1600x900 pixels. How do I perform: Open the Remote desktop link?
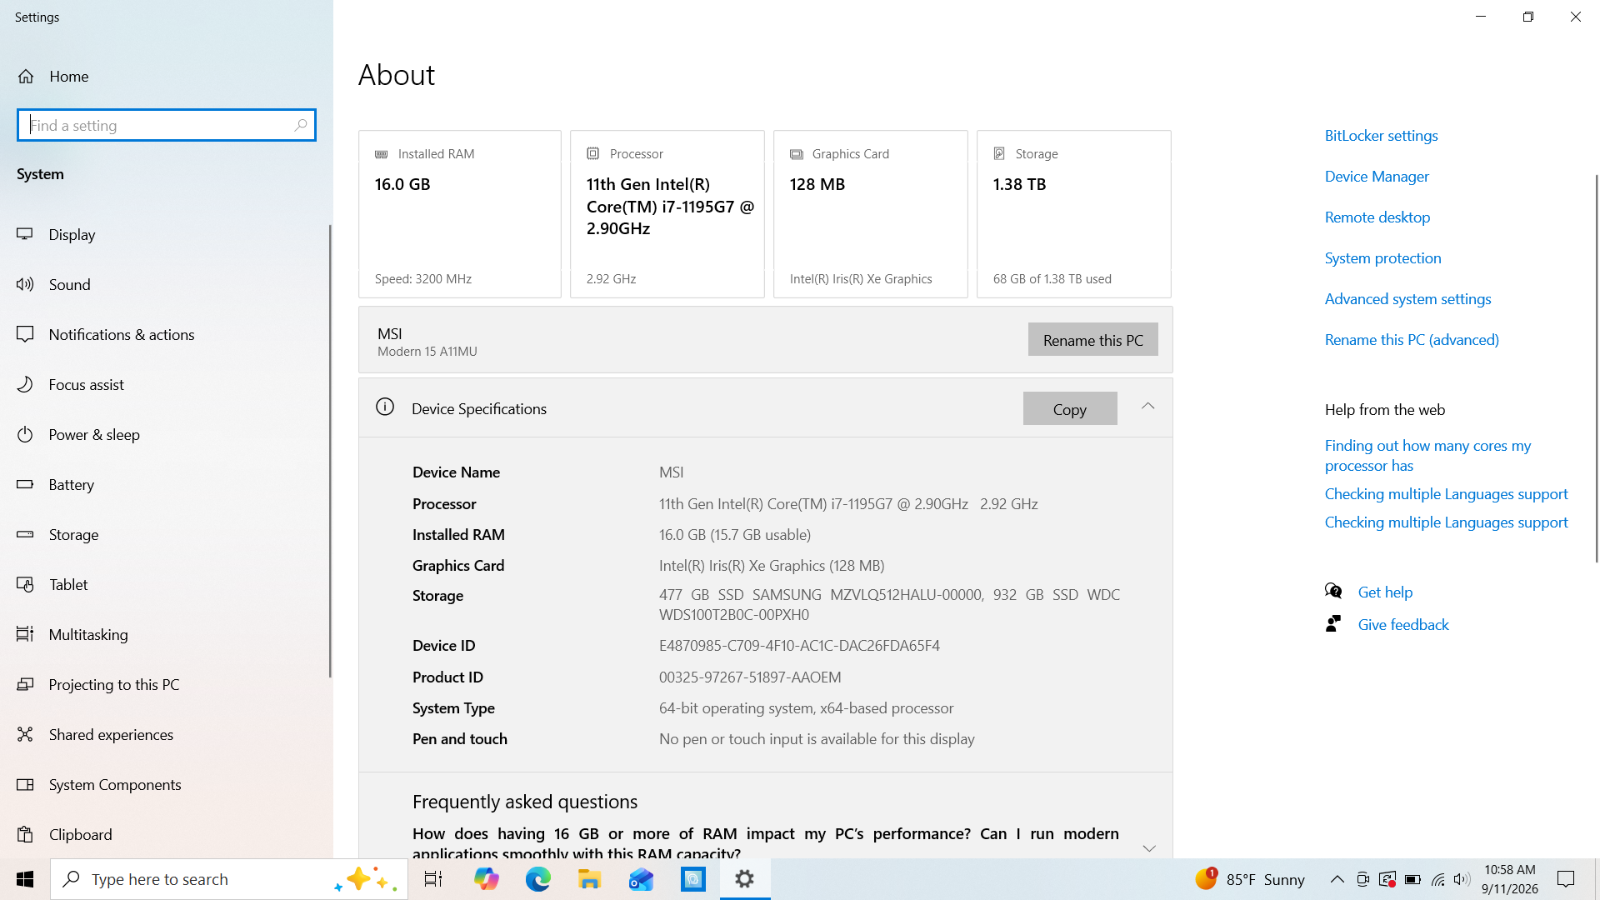[x=1377, y=217]
